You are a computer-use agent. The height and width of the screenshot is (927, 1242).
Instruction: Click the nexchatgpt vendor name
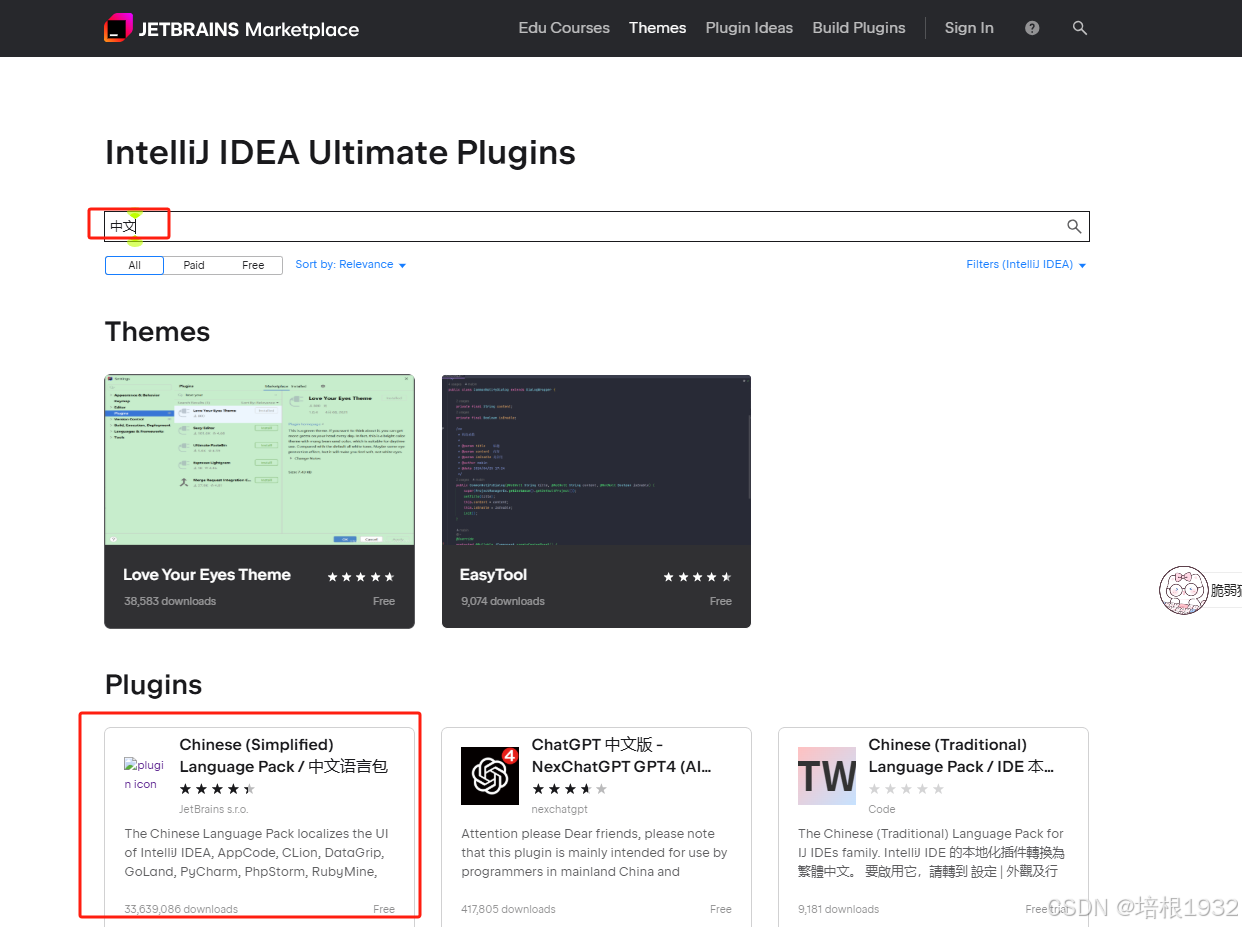click(560, 809)
